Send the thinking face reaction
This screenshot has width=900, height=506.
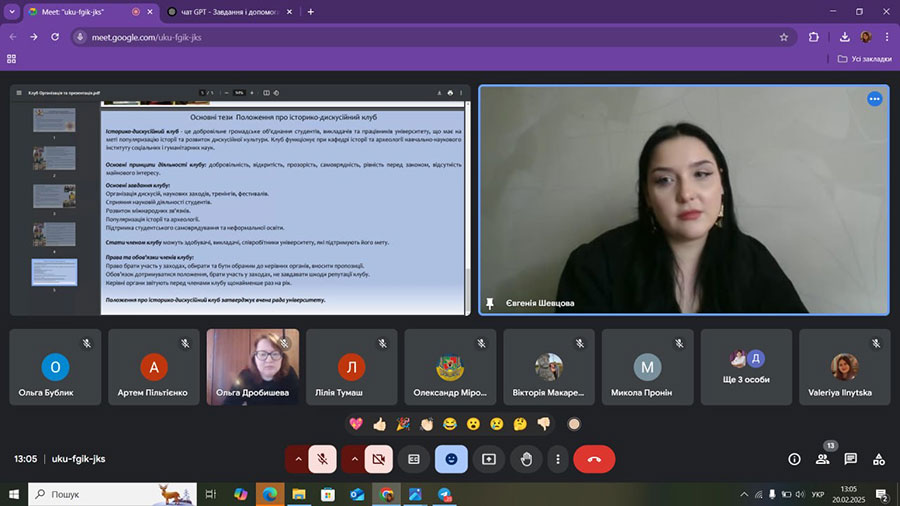520,424
